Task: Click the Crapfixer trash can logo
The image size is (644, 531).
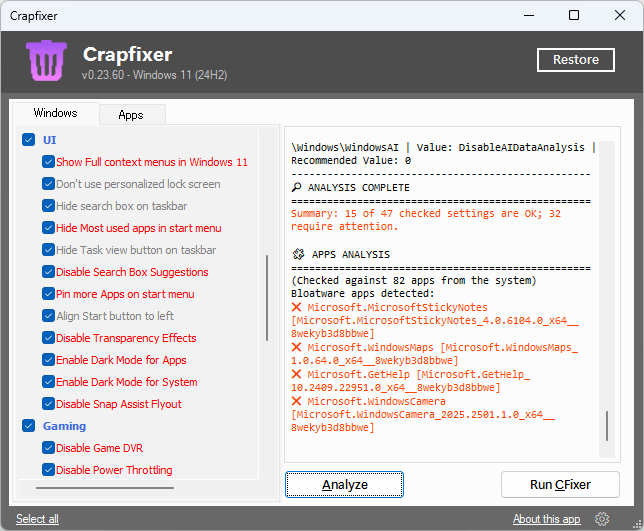Action: pyautogui.click(x=46, y=60)
